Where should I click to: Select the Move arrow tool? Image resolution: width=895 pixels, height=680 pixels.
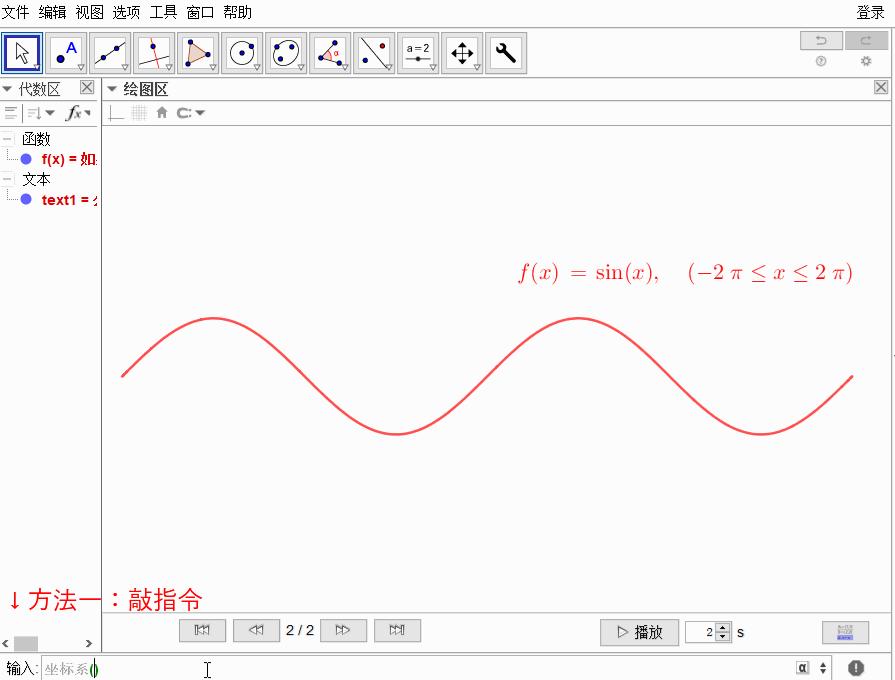tap(23, 52)
